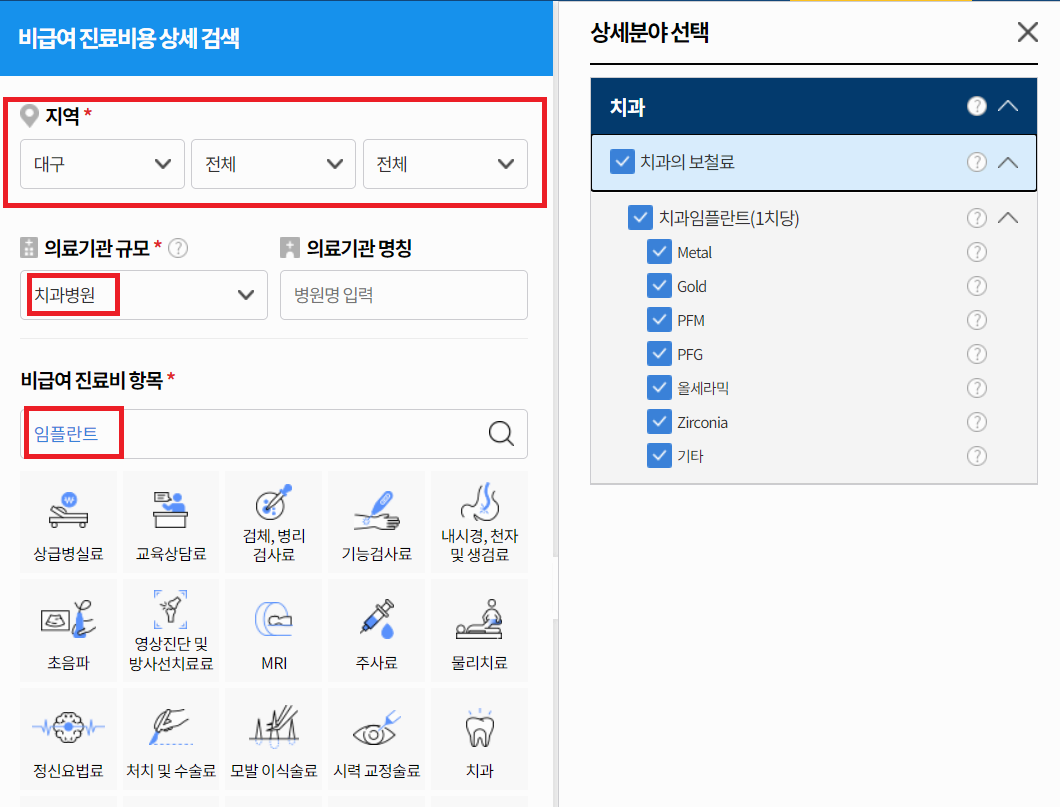The height and width of the screenshot is (807, 1060).
Task: Open the last 전체 area dropdown
Action: 445,164
